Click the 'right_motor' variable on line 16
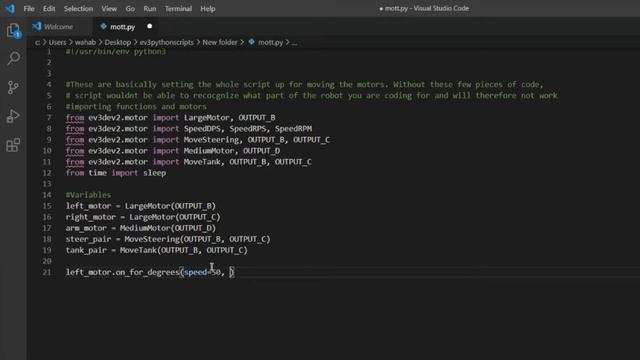The image size is (640, 360). point(91,217)
